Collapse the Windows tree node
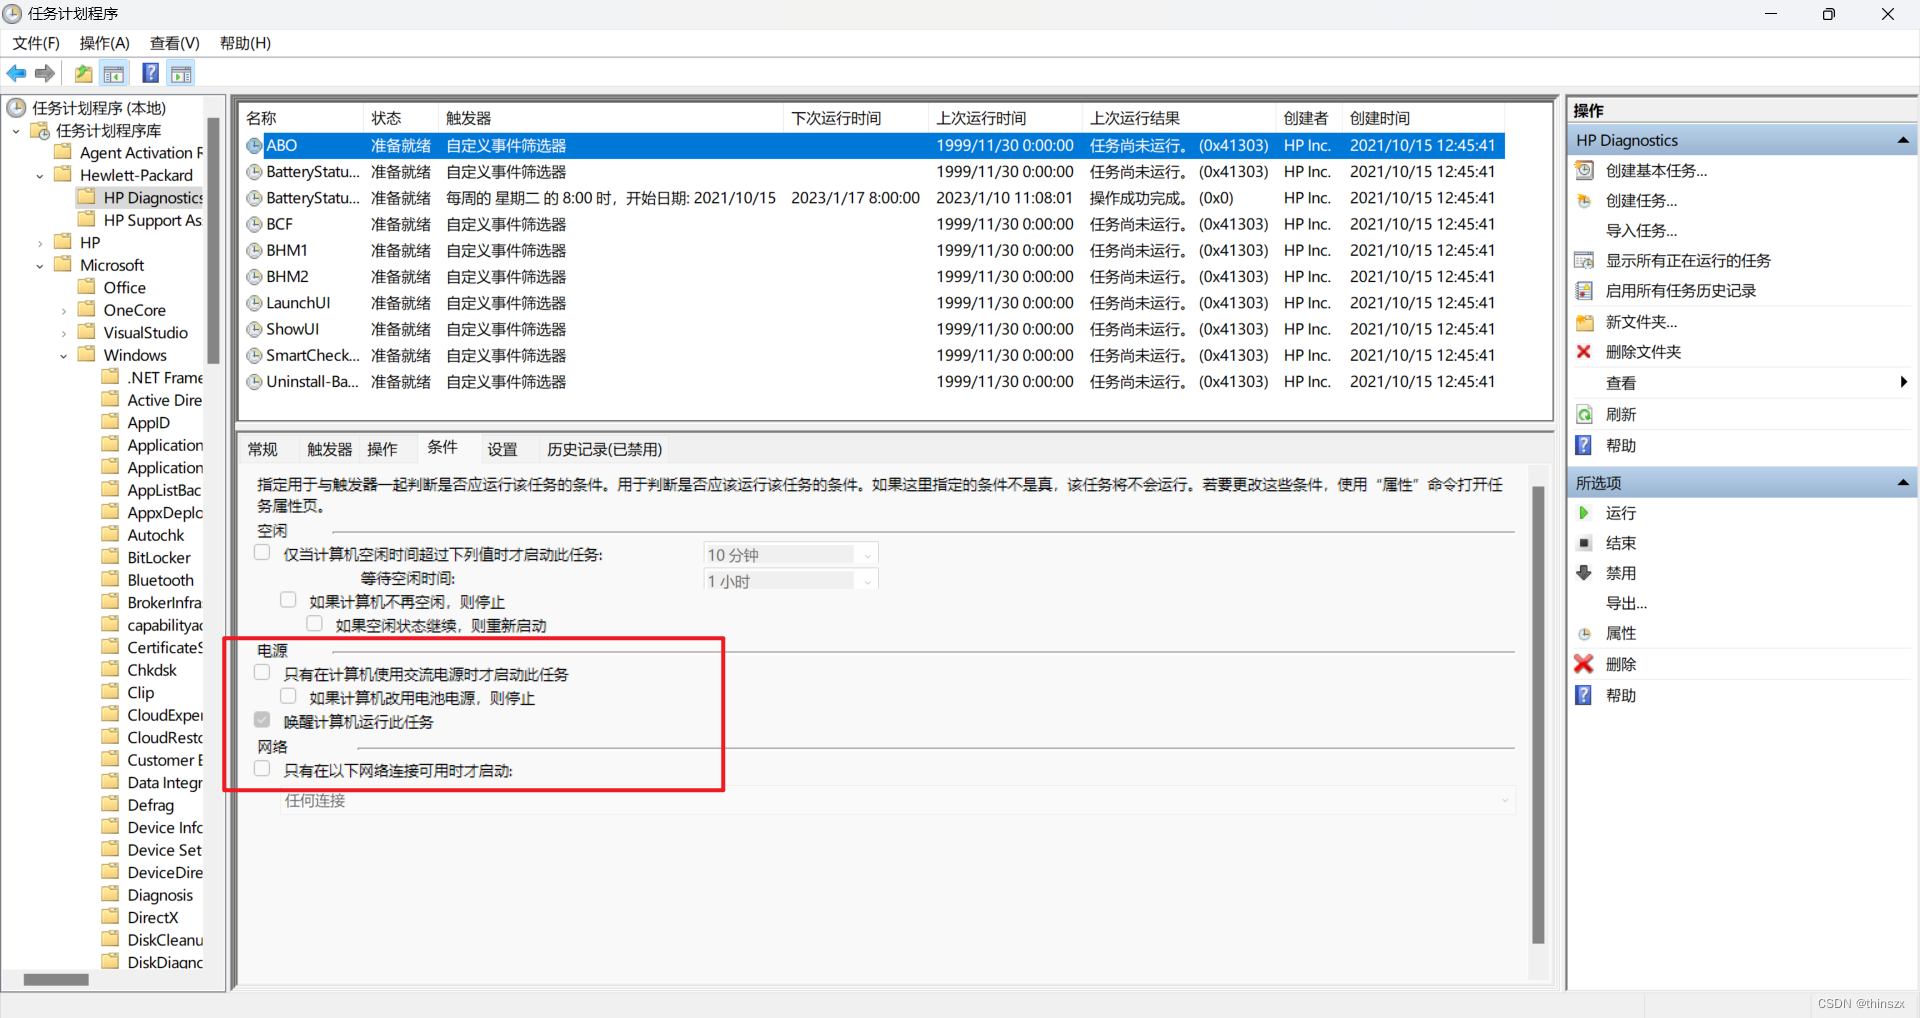Screen dimensions: 1920x1018 point(64,356)
